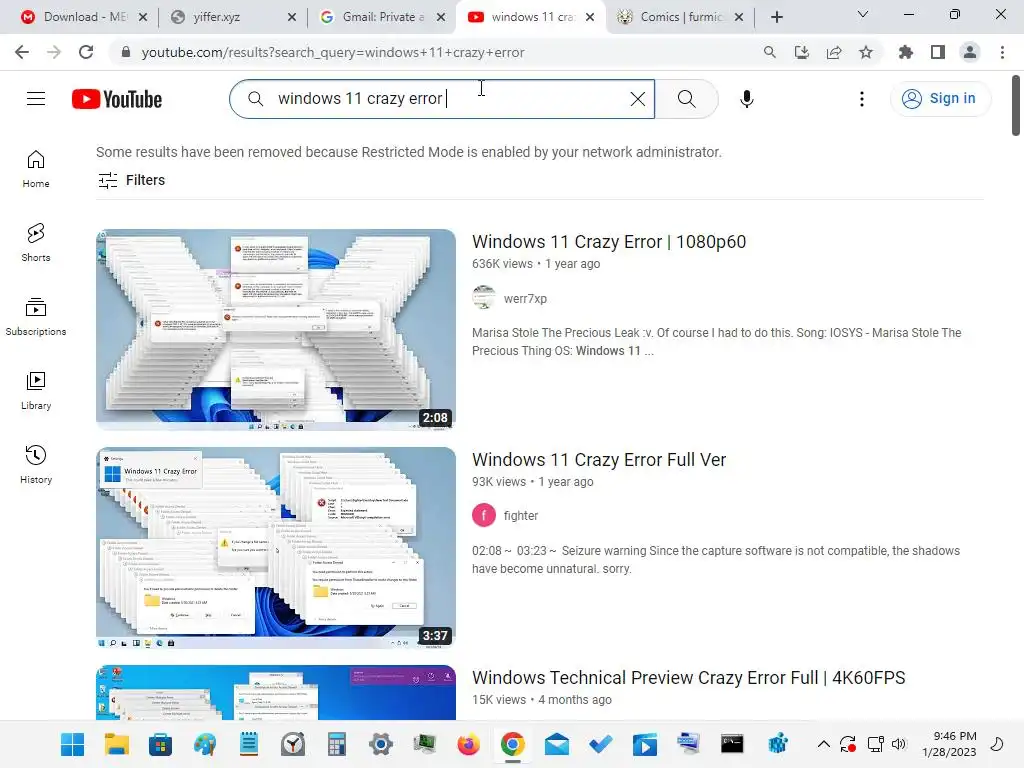The image size is (1024, 768).
Task: Open the taskbar clock and date
Action: tap(949, 744)
